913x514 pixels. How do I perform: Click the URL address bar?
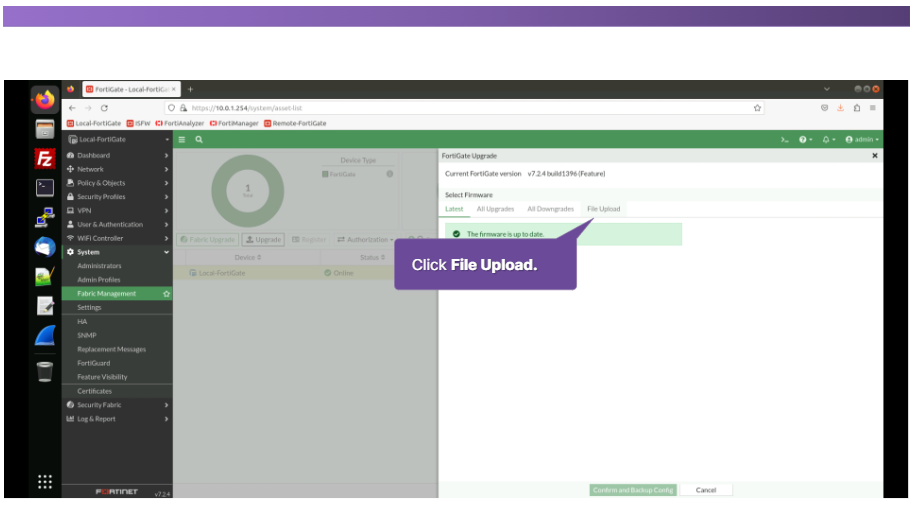pos(465,108)
